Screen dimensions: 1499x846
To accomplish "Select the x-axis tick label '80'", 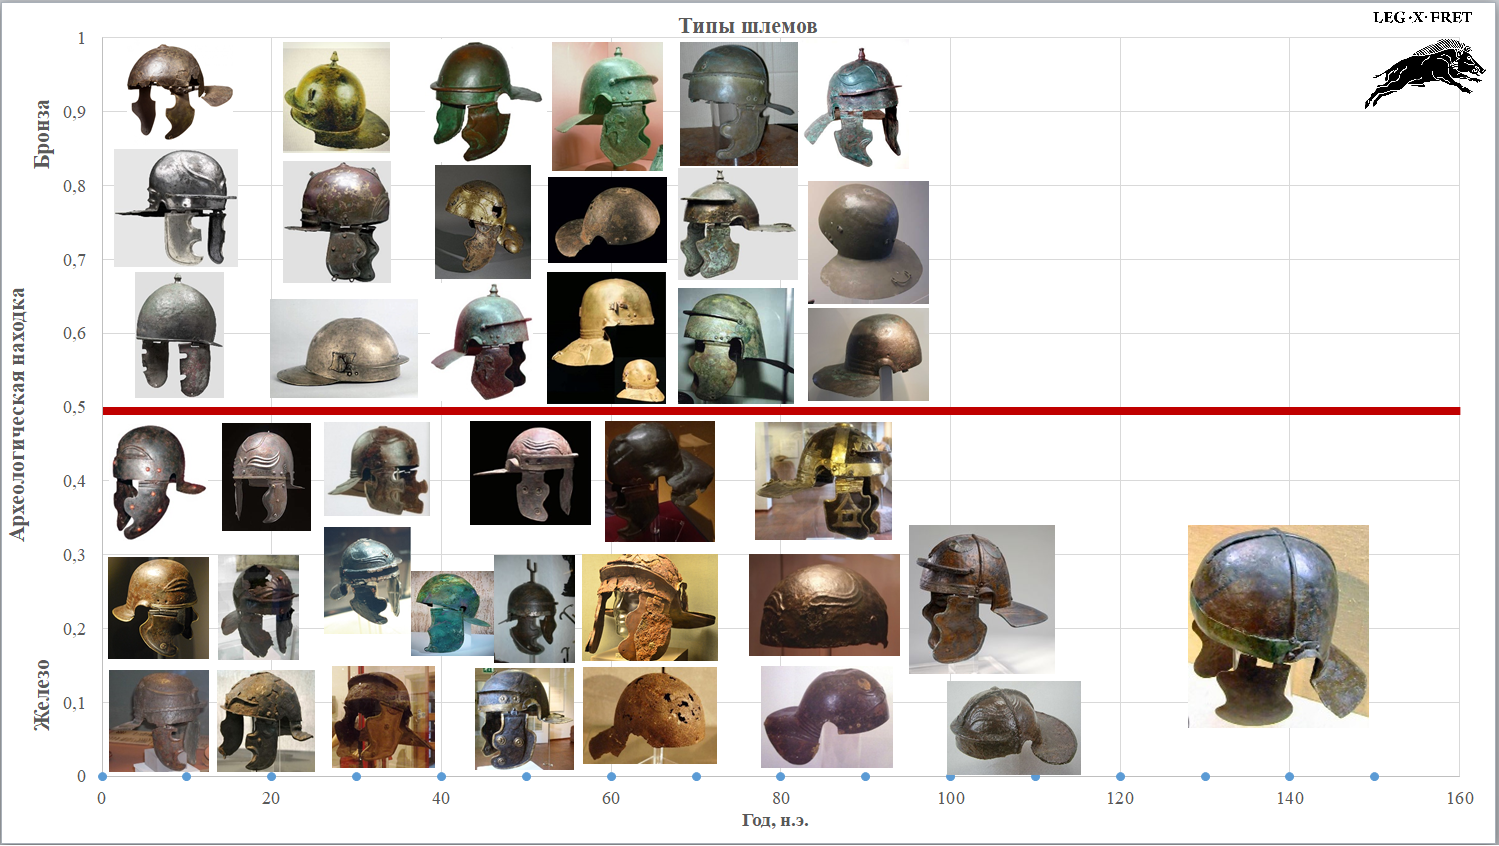I will tap(780, 798).
